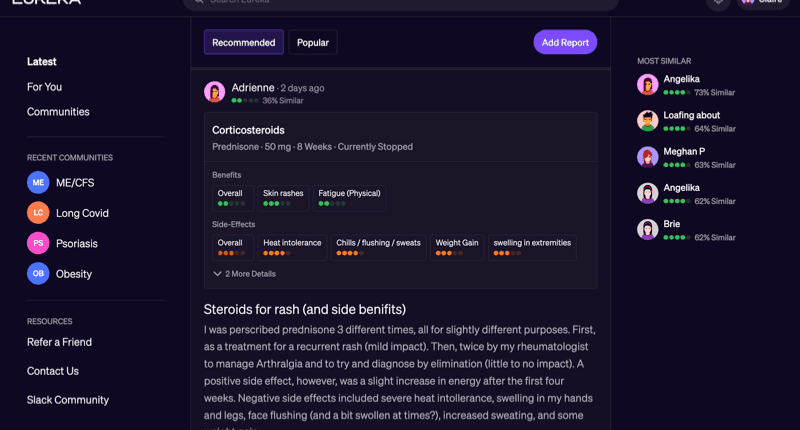Open Loafing about's avatar in Most Similar

pos(648,121)
